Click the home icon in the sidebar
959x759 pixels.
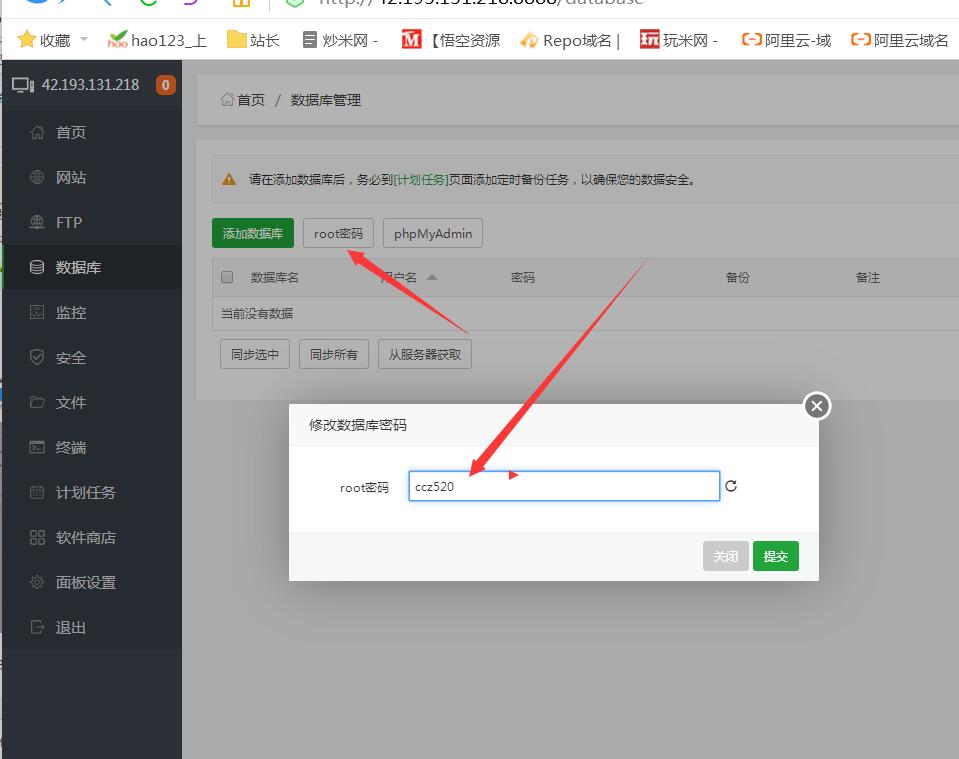(x=37, y=132)
